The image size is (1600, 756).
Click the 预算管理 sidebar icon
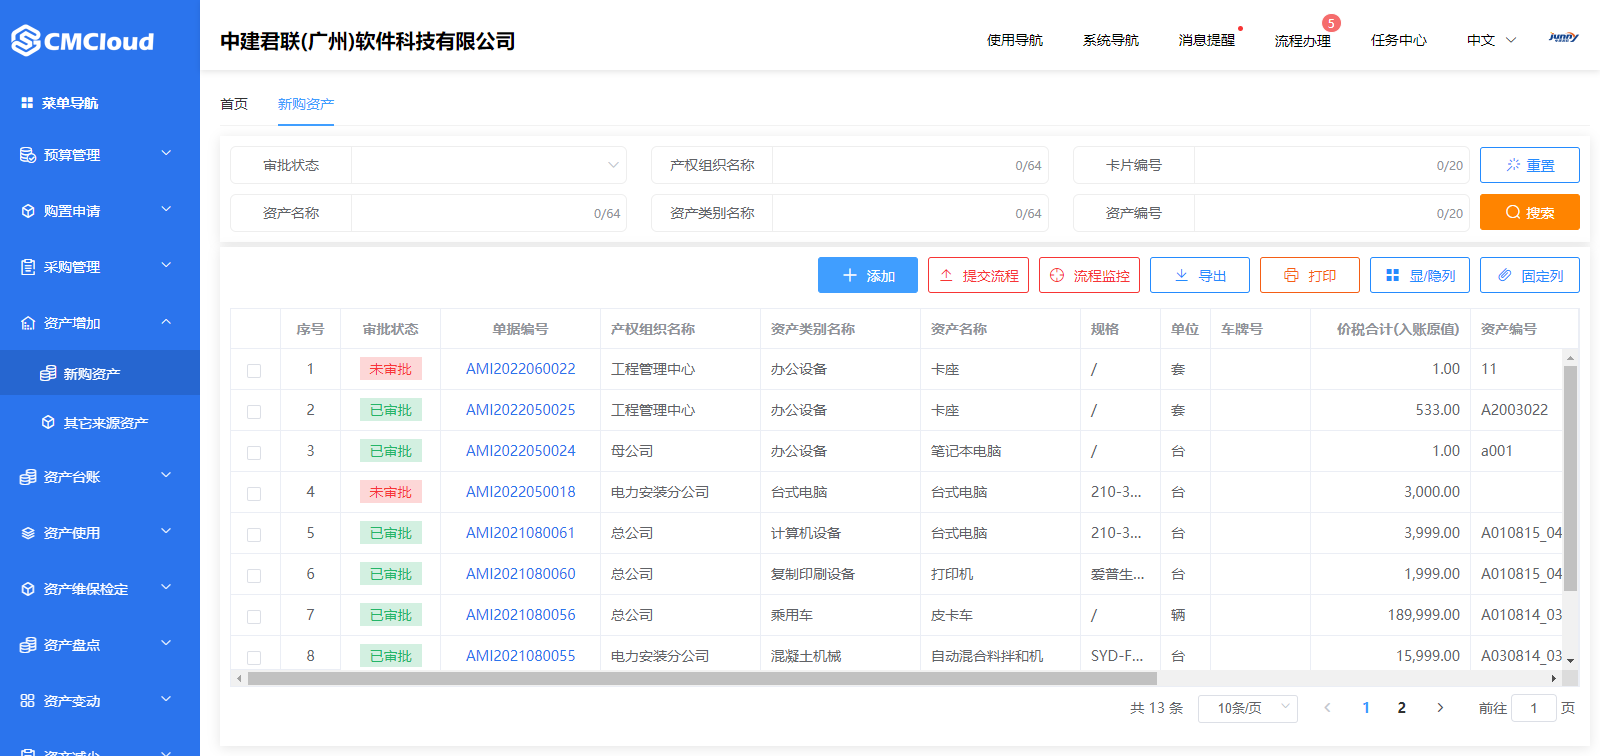point(28,155)
